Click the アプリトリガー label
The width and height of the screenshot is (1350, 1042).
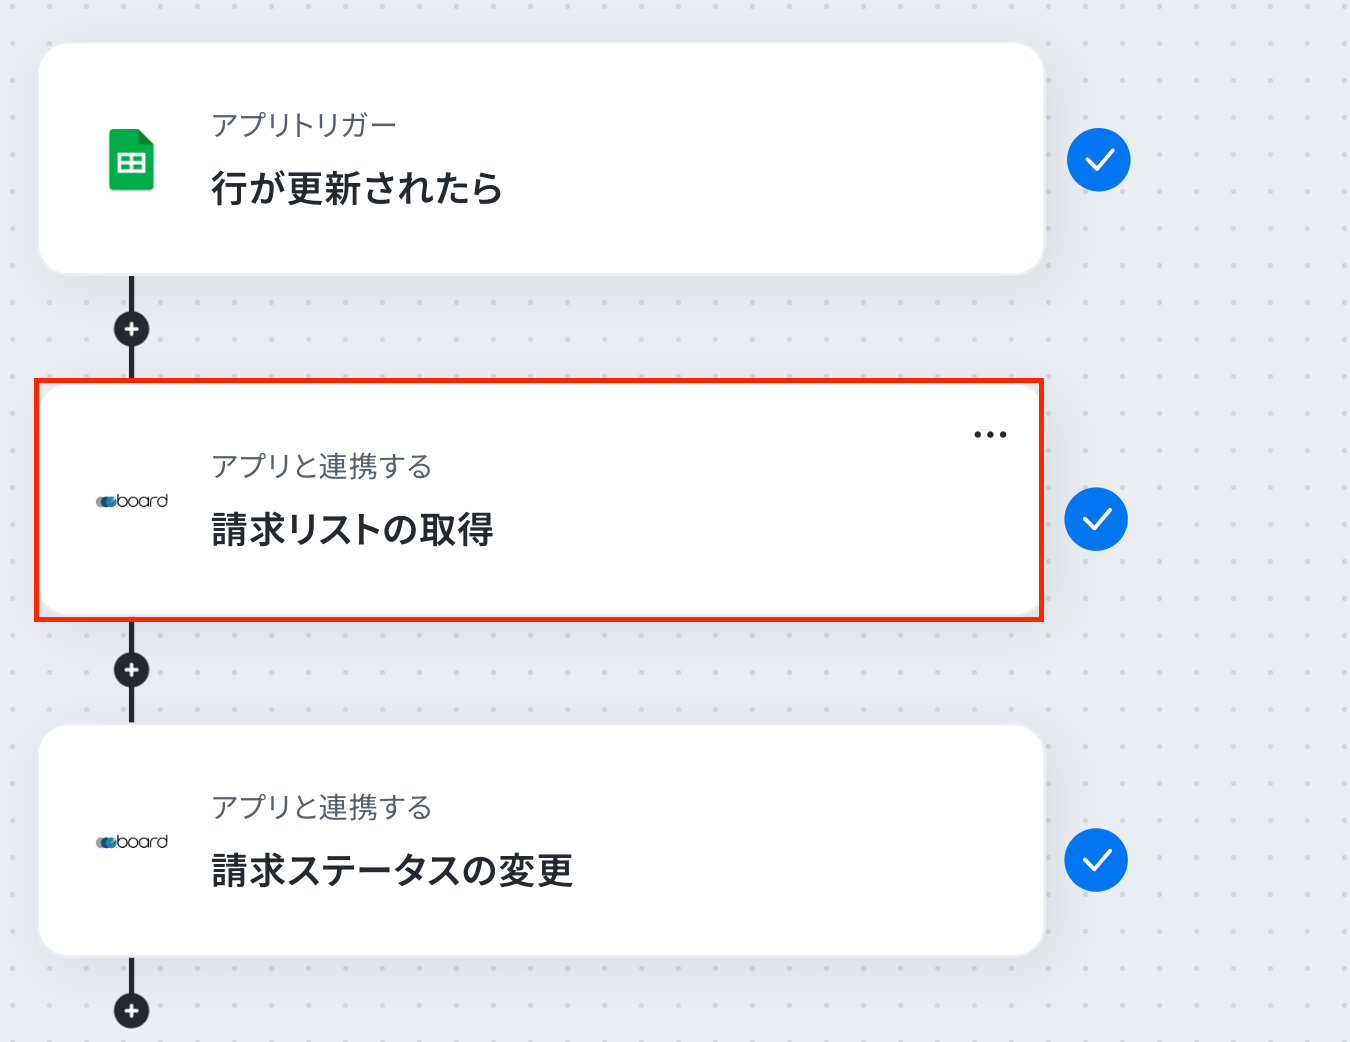304,126
